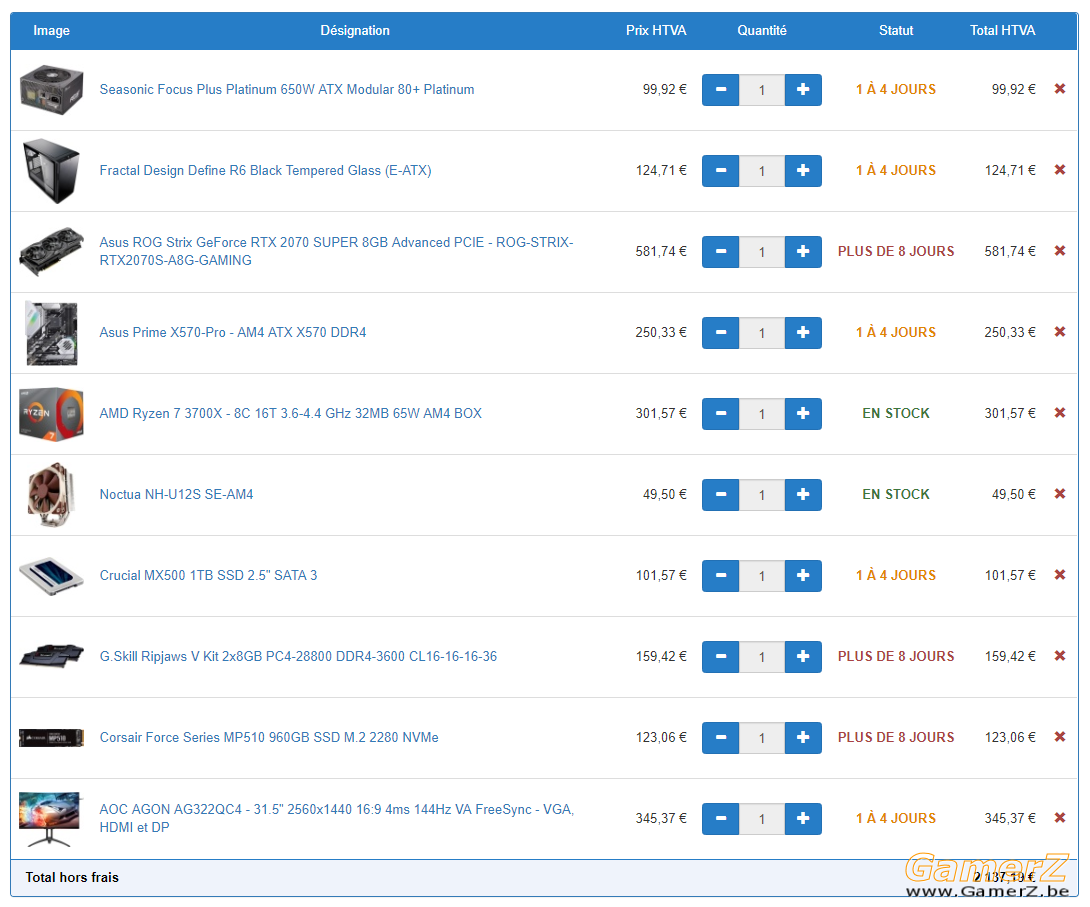Decrease quantity of Fractal Design Define R6

(x=721, y=171)
